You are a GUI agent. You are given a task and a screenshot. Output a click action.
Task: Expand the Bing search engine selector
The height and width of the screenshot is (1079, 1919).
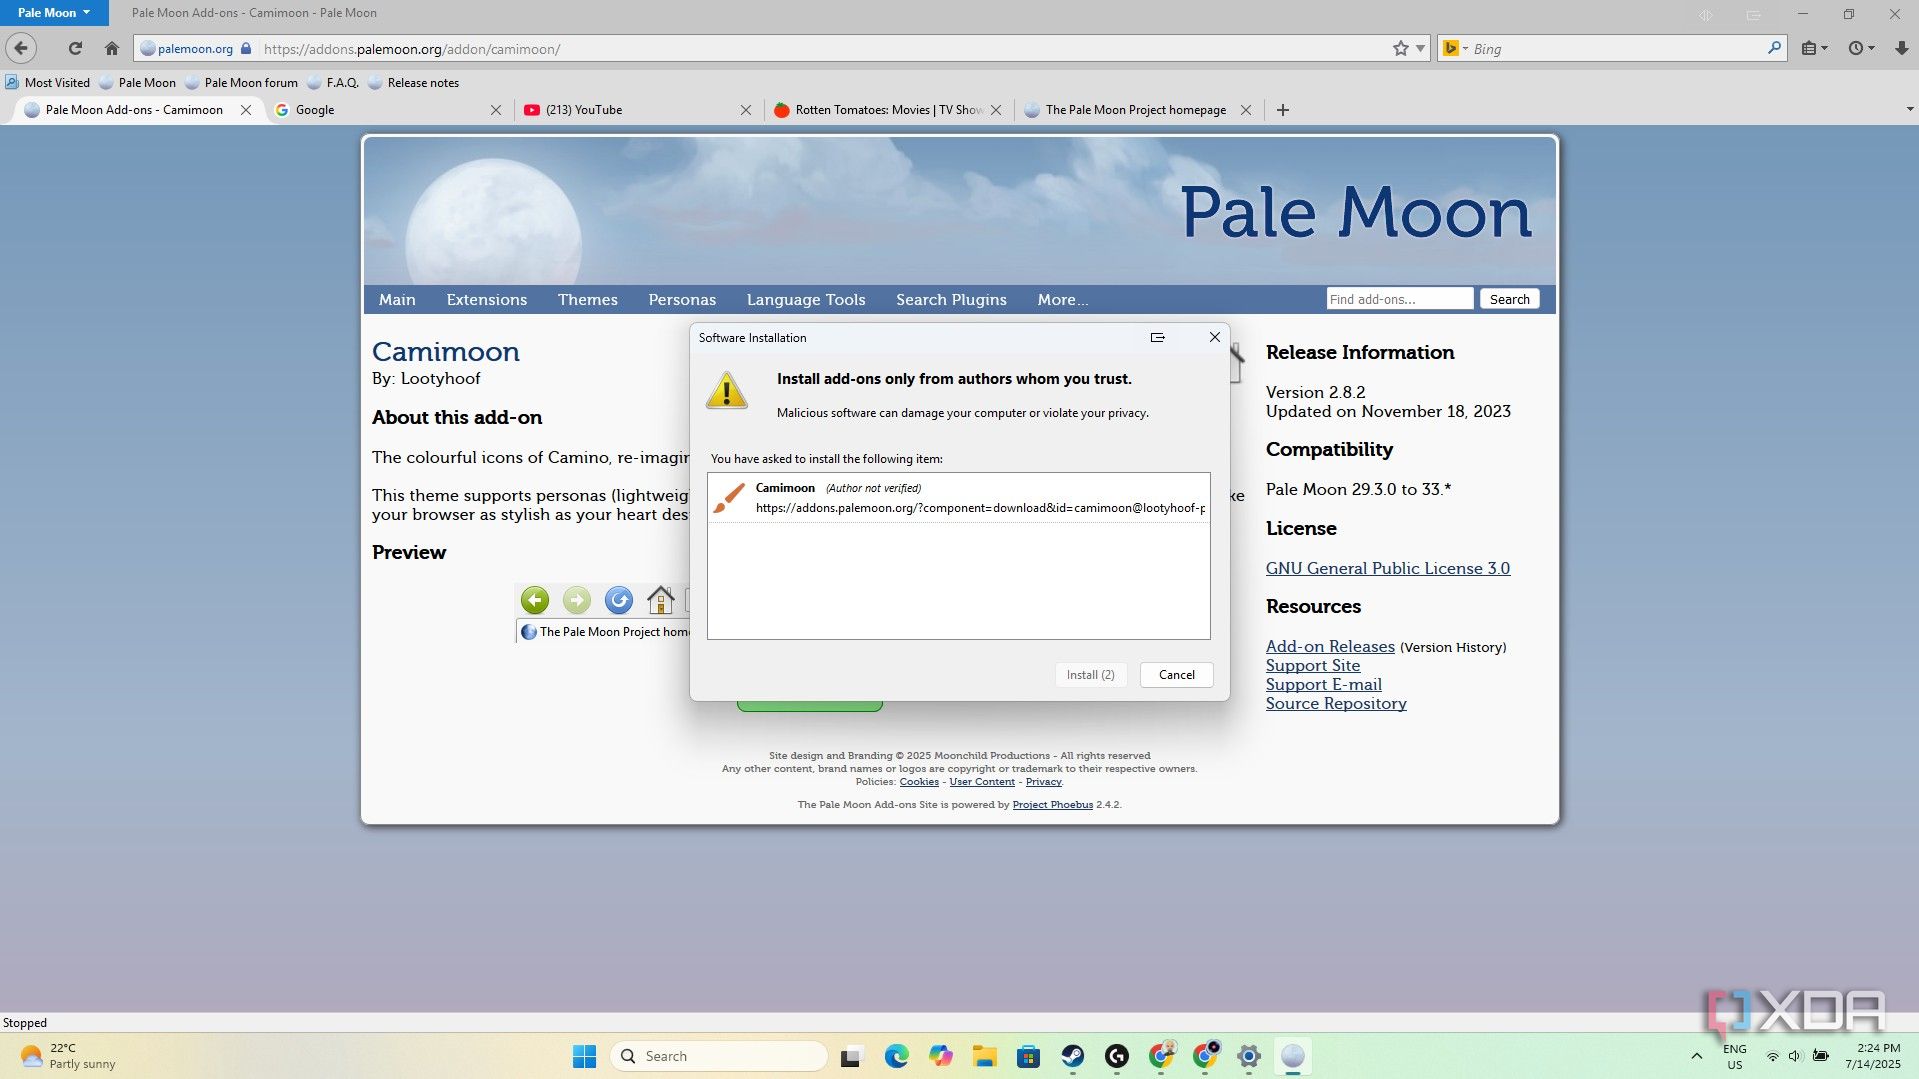pyautogui.click(x=1455, y=48)
